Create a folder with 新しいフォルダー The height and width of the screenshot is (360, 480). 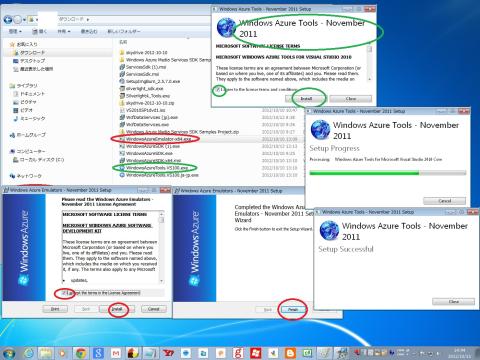pyautogui.click(x=124, y=31)
